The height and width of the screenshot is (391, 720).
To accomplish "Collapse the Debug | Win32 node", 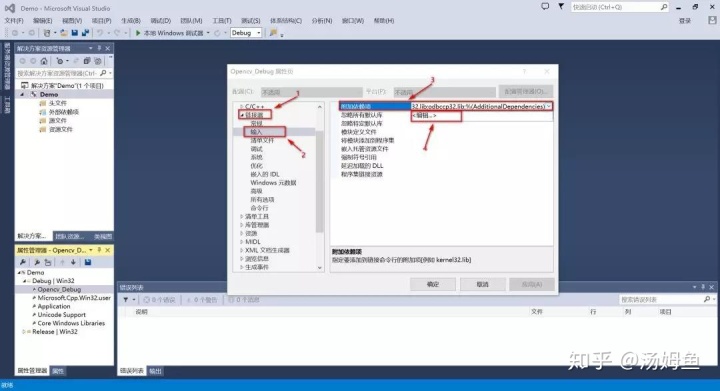I will click(24, 281).
